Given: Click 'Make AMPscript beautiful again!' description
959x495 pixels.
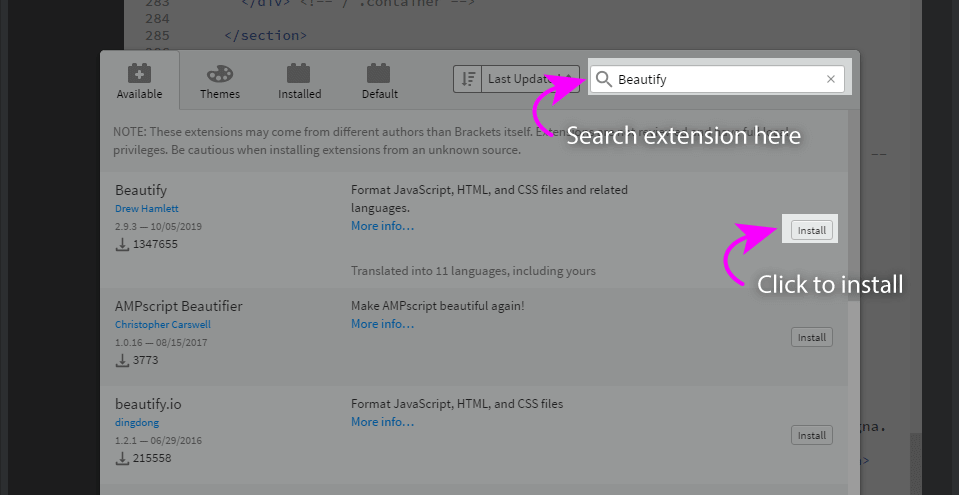Looking at the screenshot, I should click(438, 305).
